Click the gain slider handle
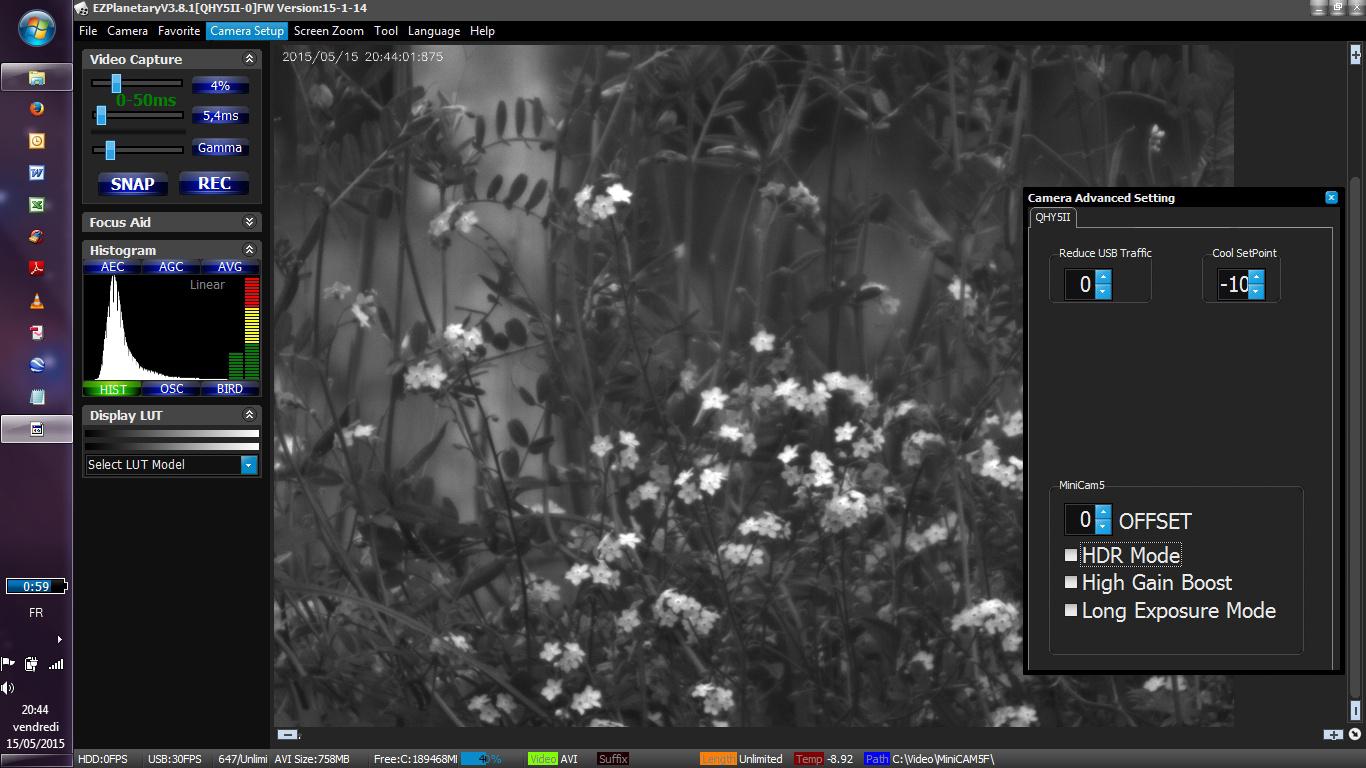 (x=116, y=84)
